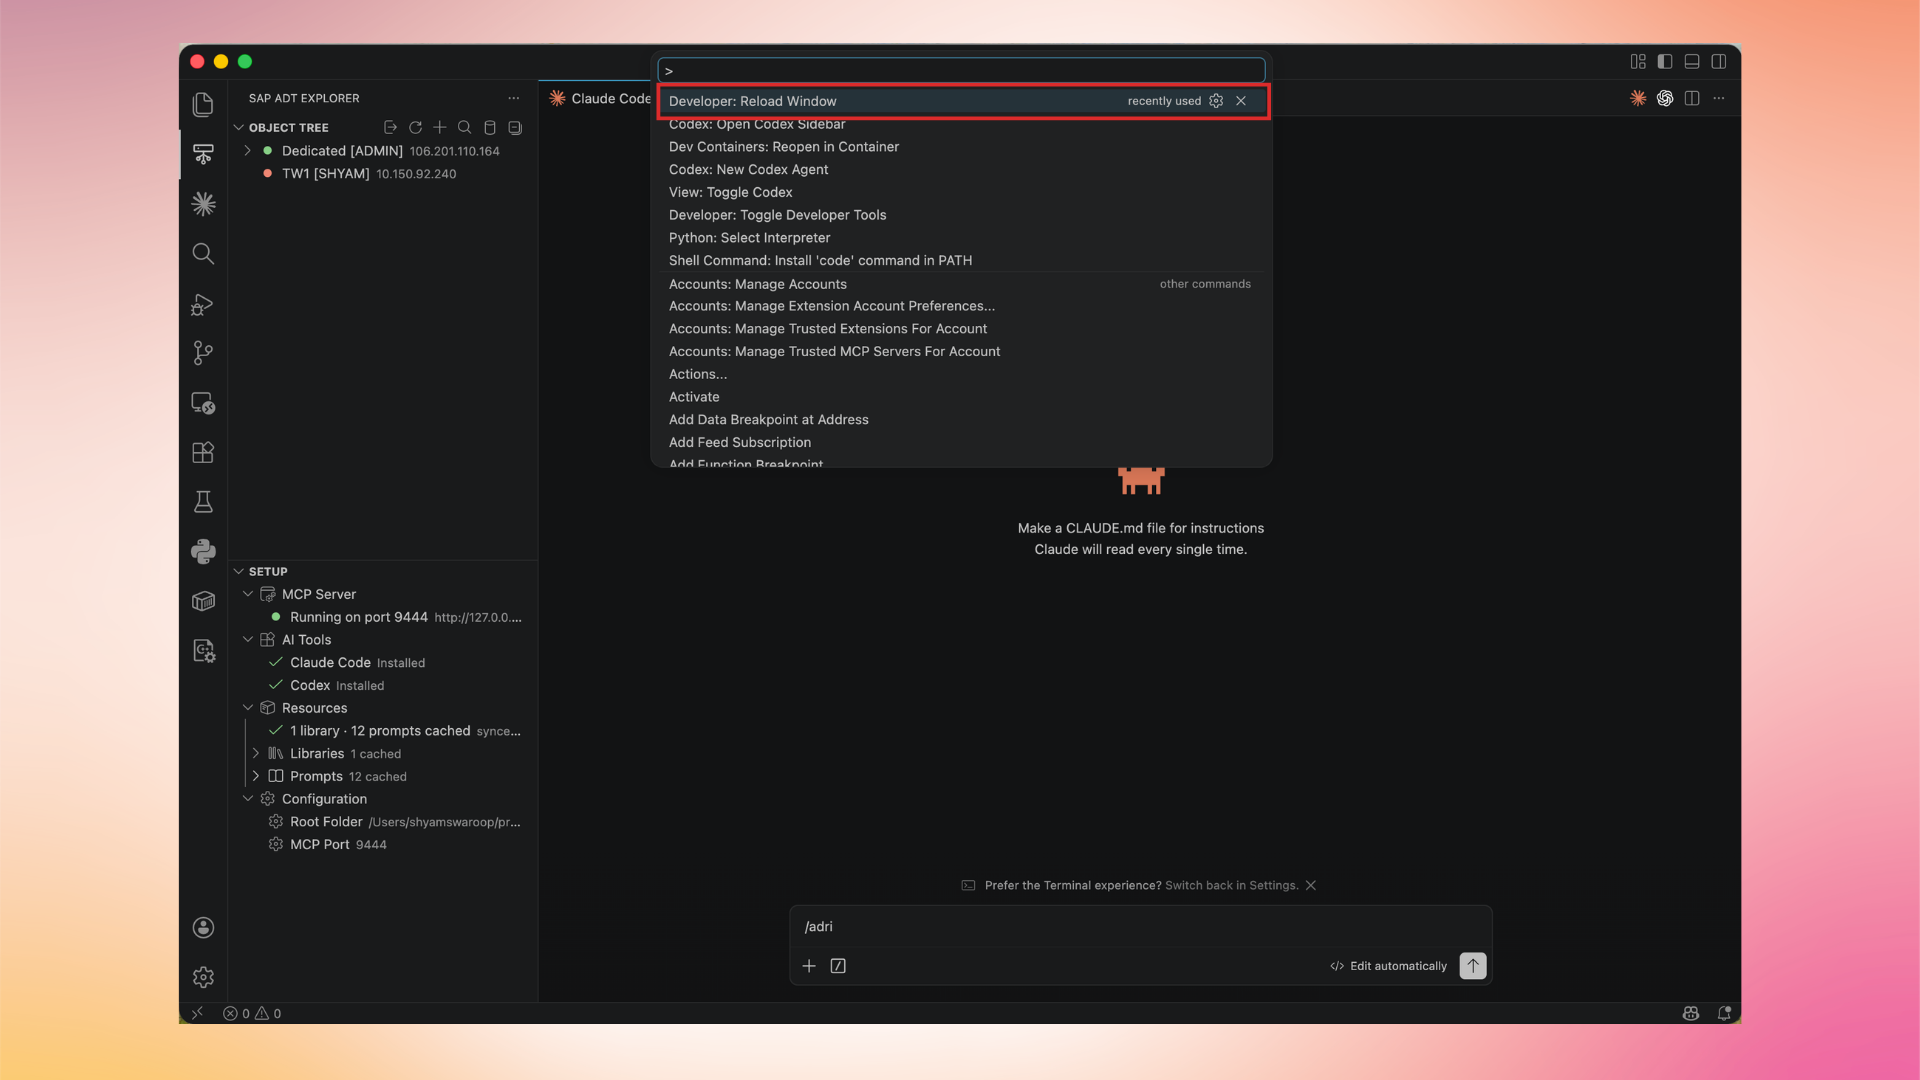Open the Source Control view icon
Image resolution: width=1920 pixels, height=1080 pixels.
pyautogui.click(x=203, y=353)
